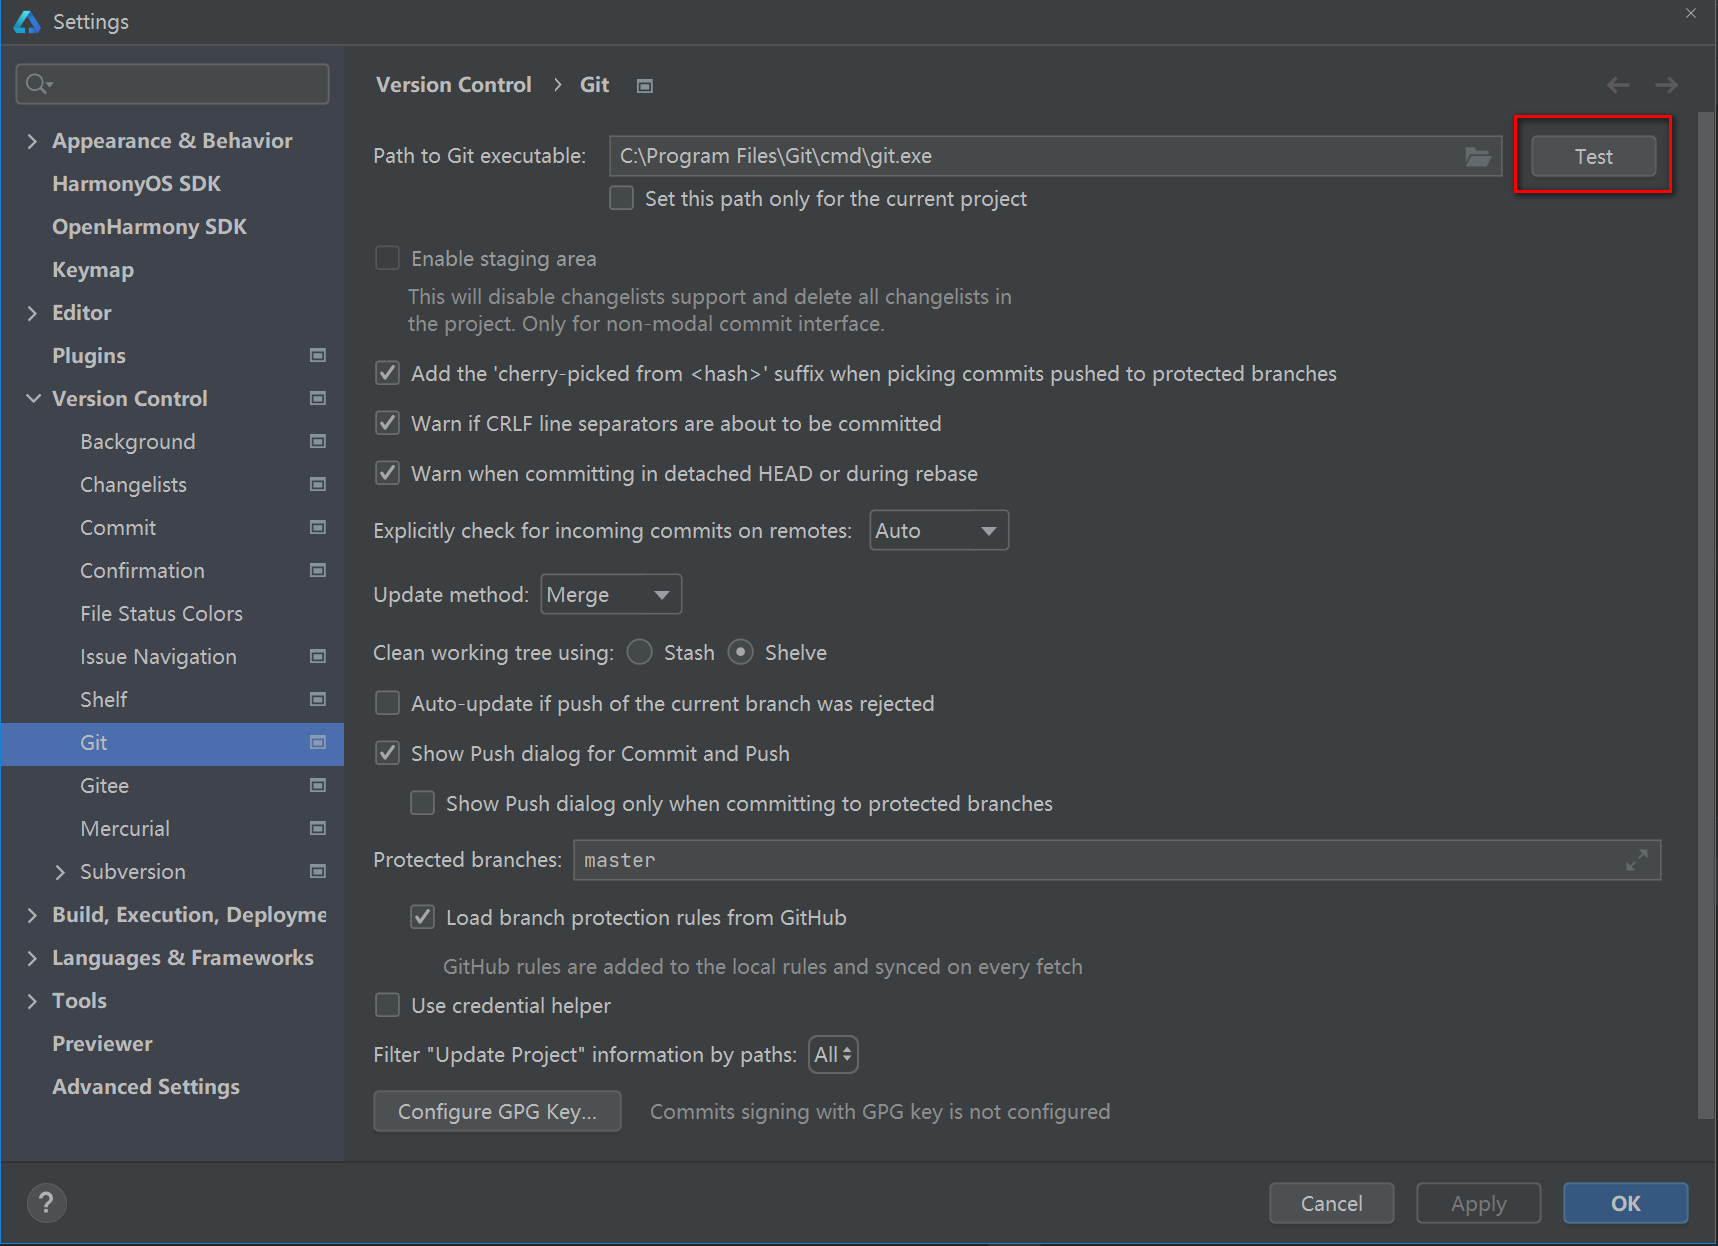Open the folder browser for Git executable path
The width and height of the screenshot is (1718, 1246).
pyautogui.click(x=1478, y=156)
